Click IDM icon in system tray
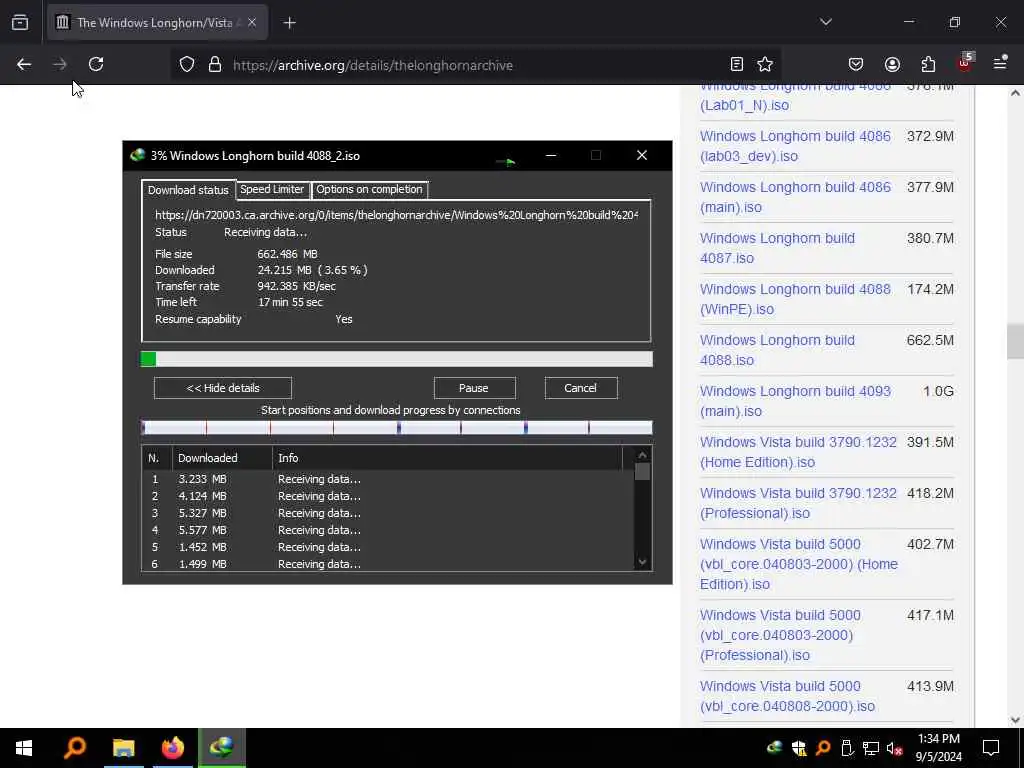The image size is (1024, 768). coord(775,748)
